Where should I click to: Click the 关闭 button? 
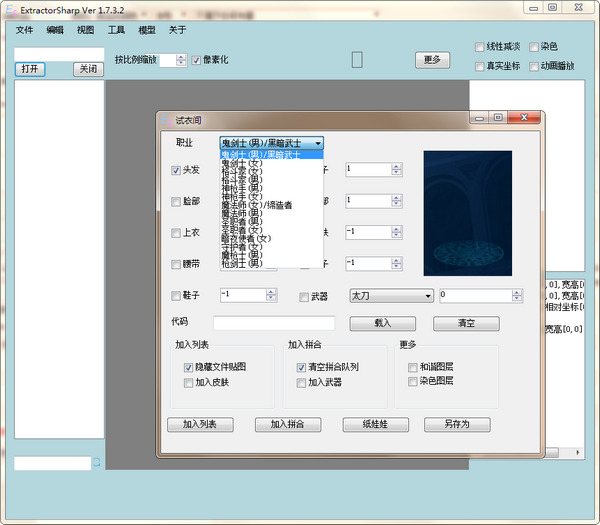[x=88, y=69]
